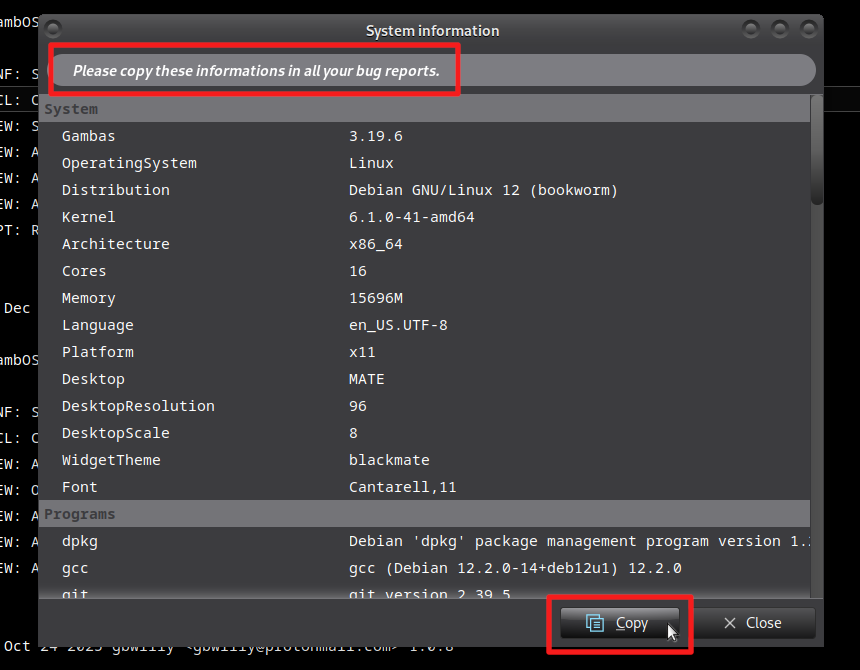Click the X icon on the Close button
The height and width of the screenshot is (670, 860).
click(729, 623)
